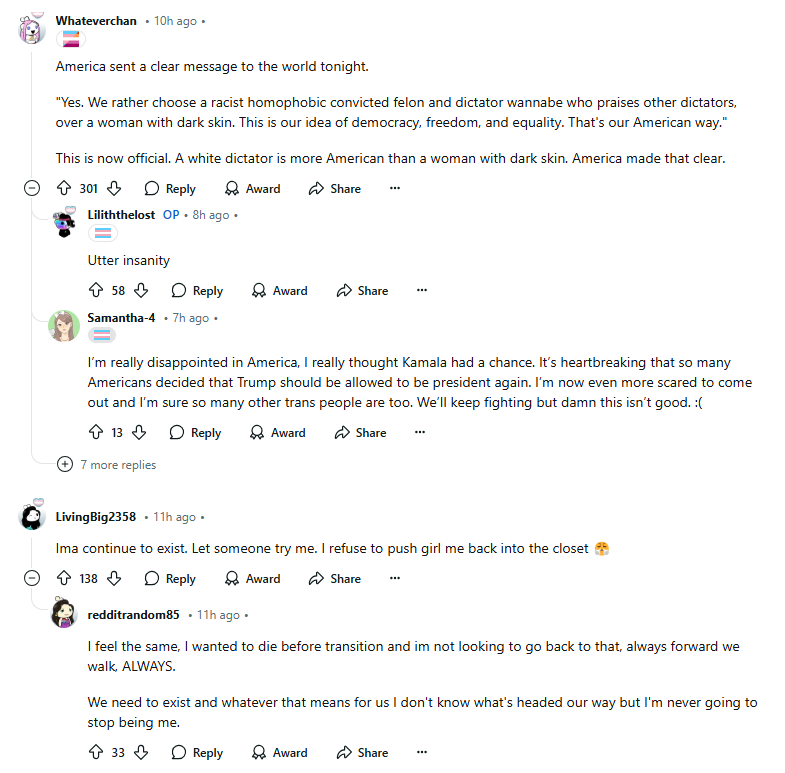Downvote redditrandom85's comment
Viewport: 785px width, 773px height.
click(x=141, y=752)
